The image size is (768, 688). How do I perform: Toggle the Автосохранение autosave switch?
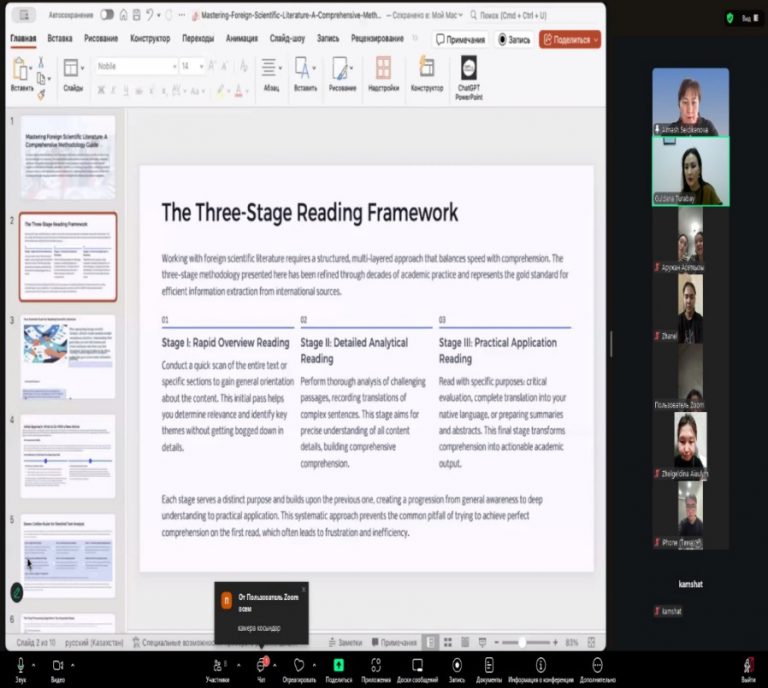107,15
